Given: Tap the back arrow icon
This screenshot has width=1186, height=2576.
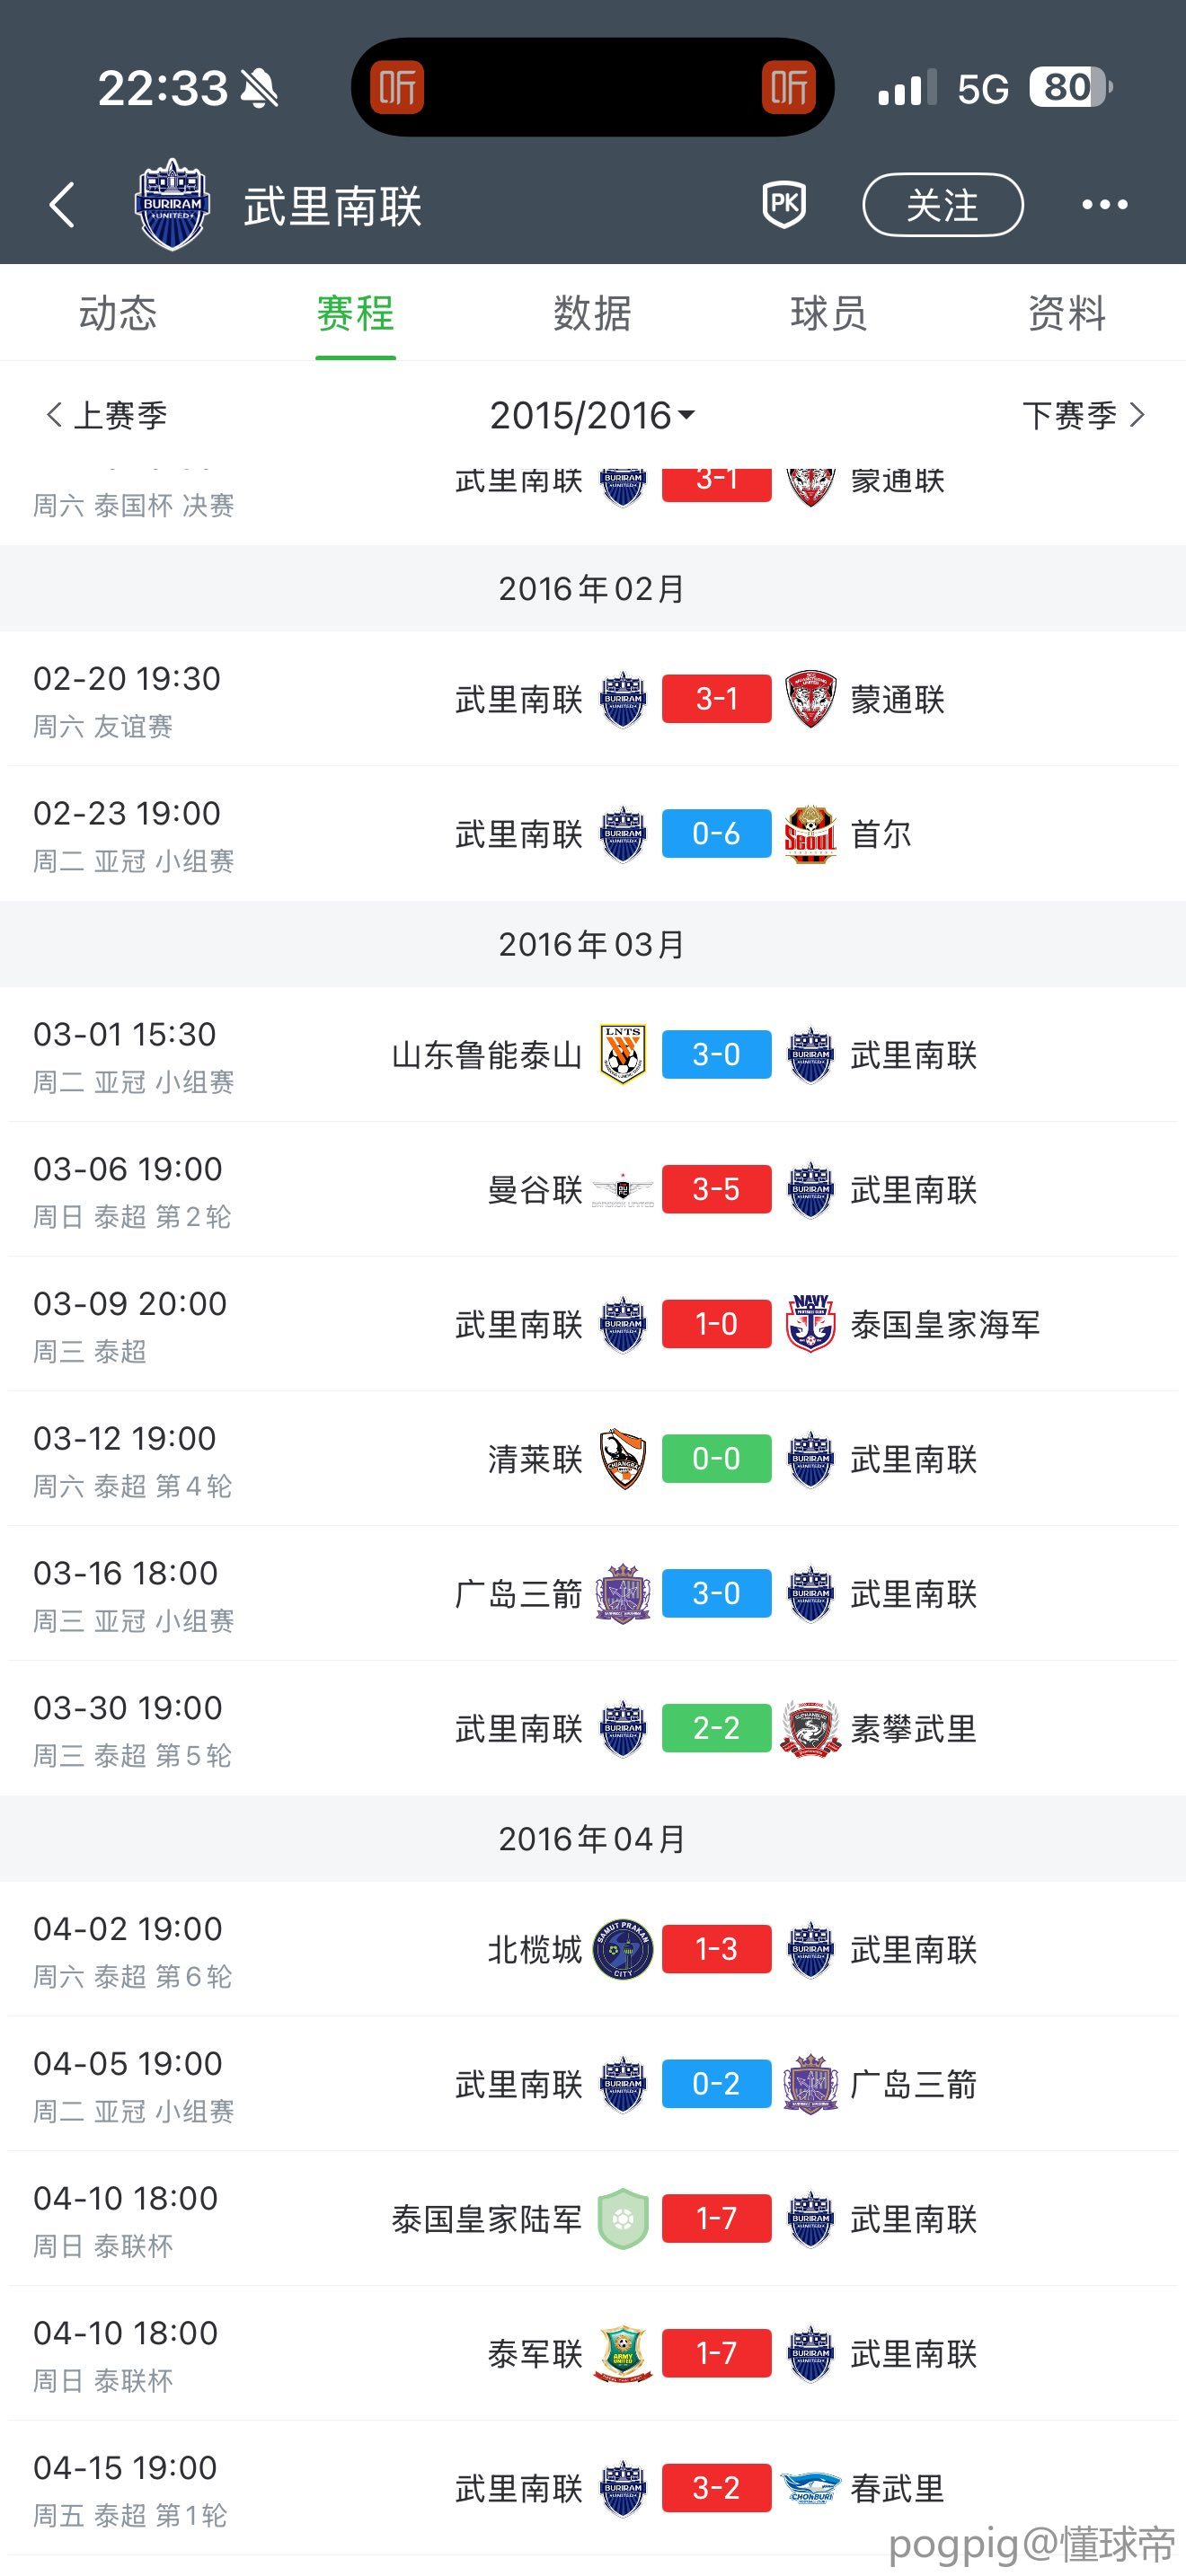Looking at the screenshot, I should [62, 205].
